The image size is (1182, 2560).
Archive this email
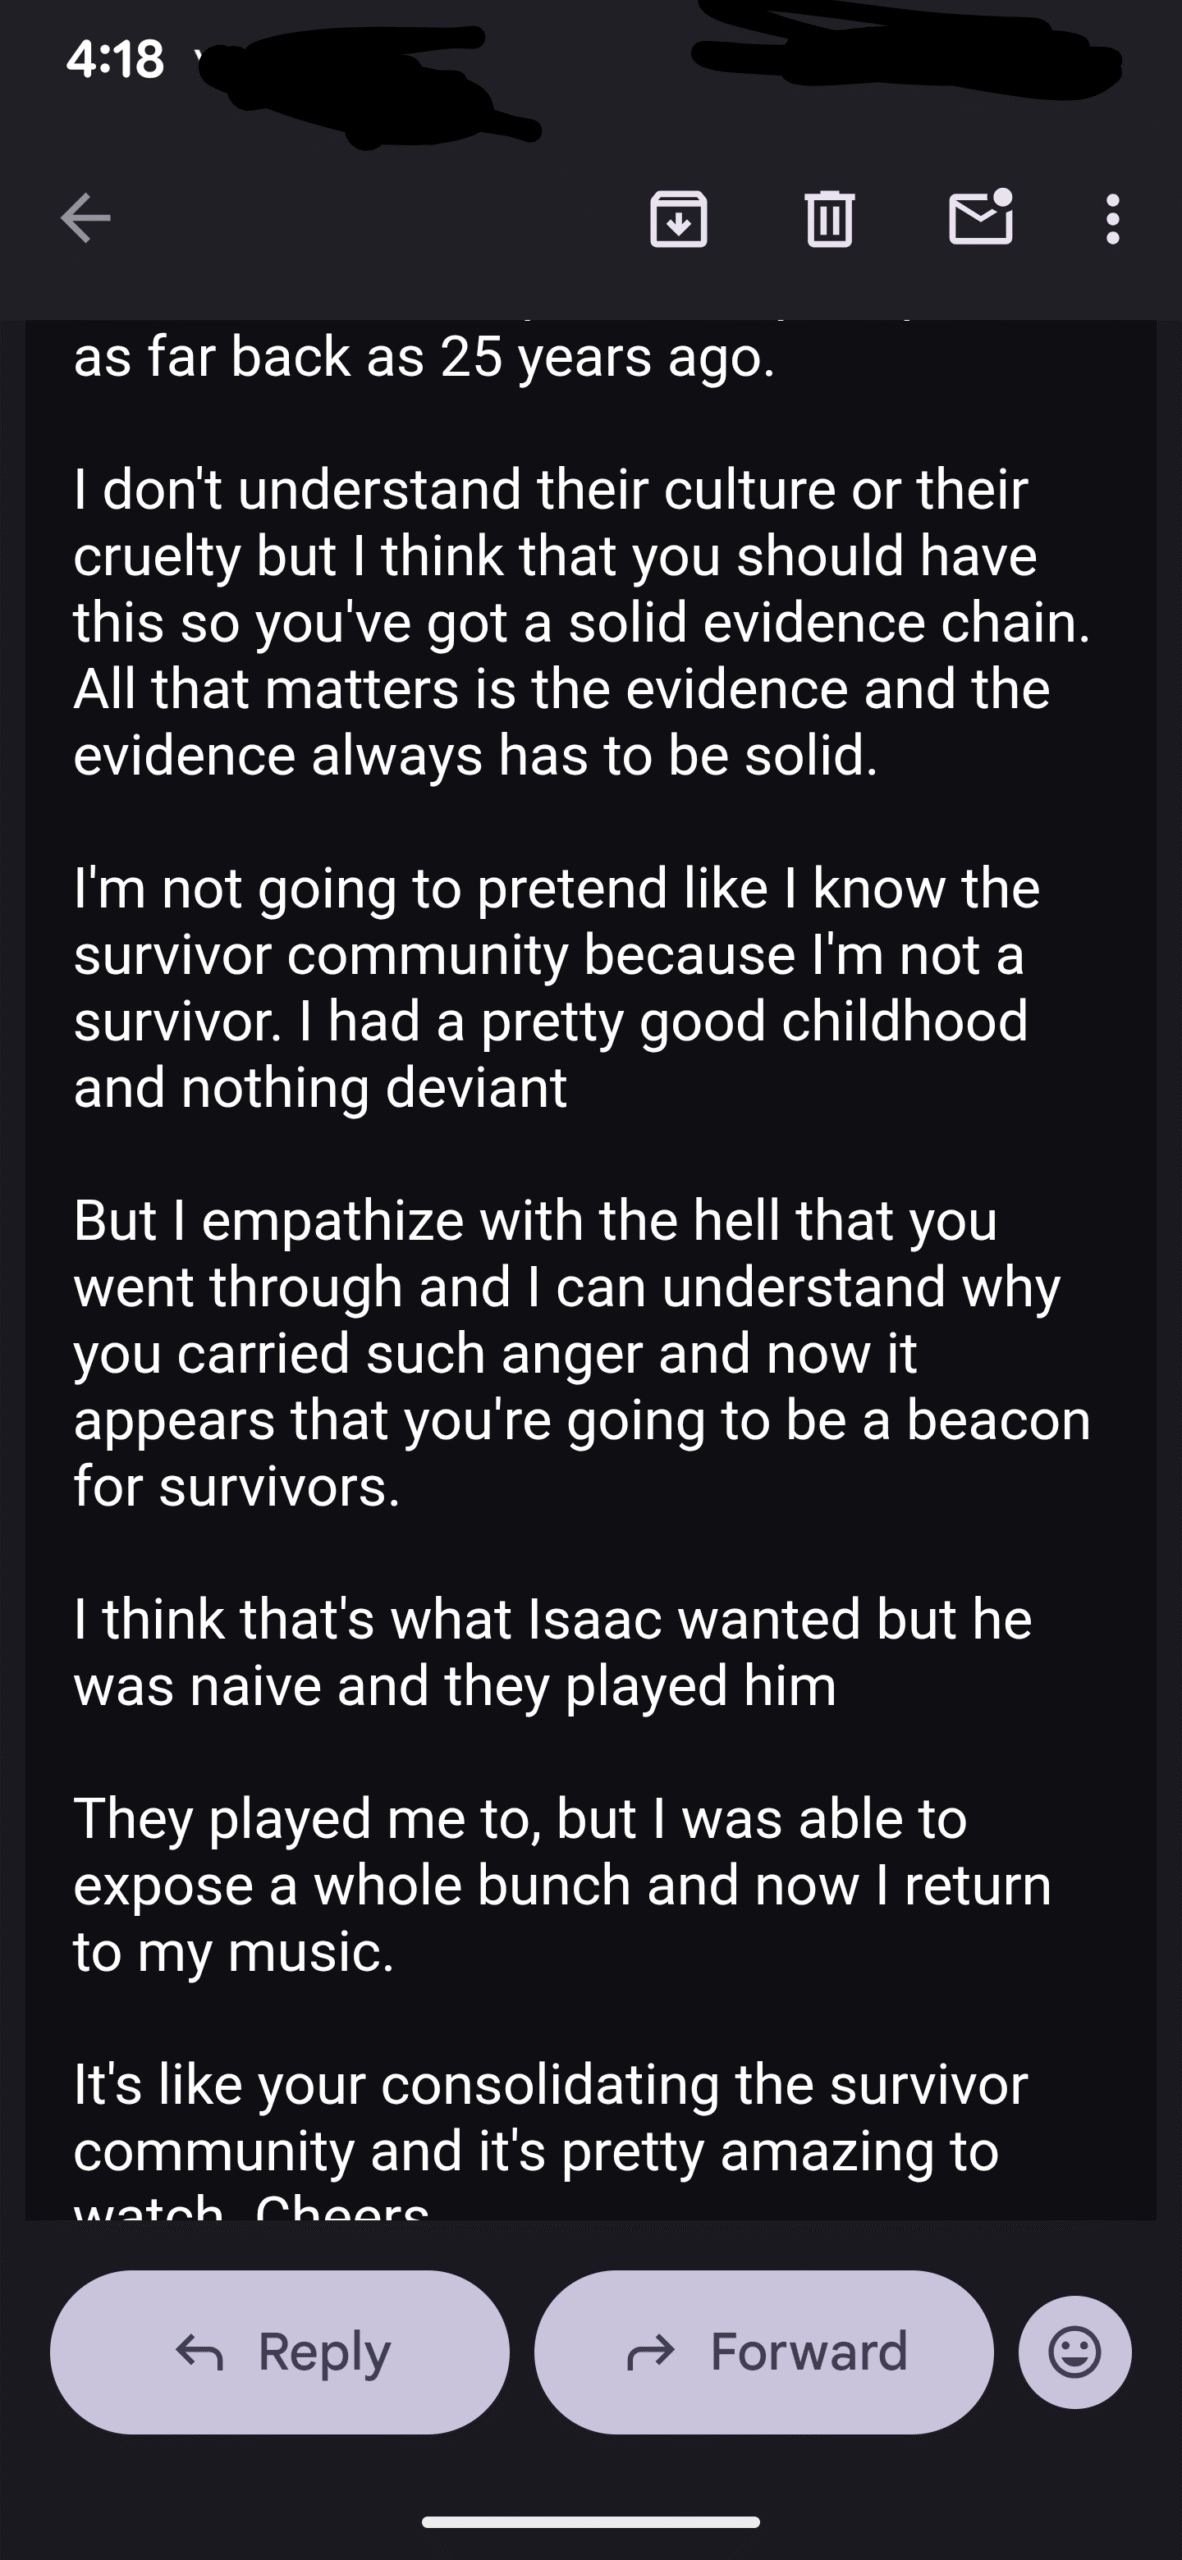click(679, 218)
